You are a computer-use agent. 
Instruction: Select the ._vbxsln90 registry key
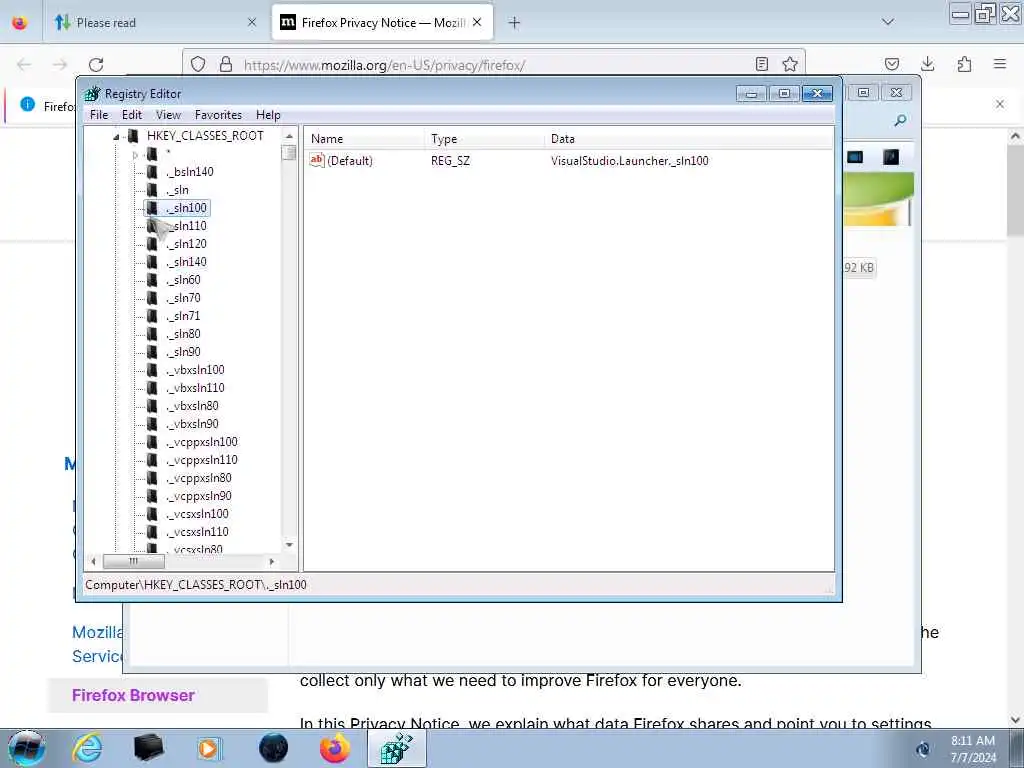point(193,423)
